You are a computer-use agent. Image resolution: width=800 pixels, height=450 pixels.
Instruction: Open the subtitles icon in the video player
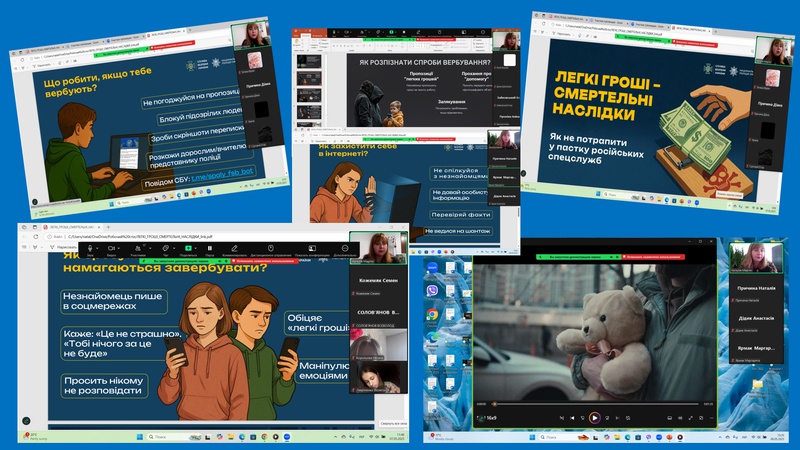coord(669,418)
